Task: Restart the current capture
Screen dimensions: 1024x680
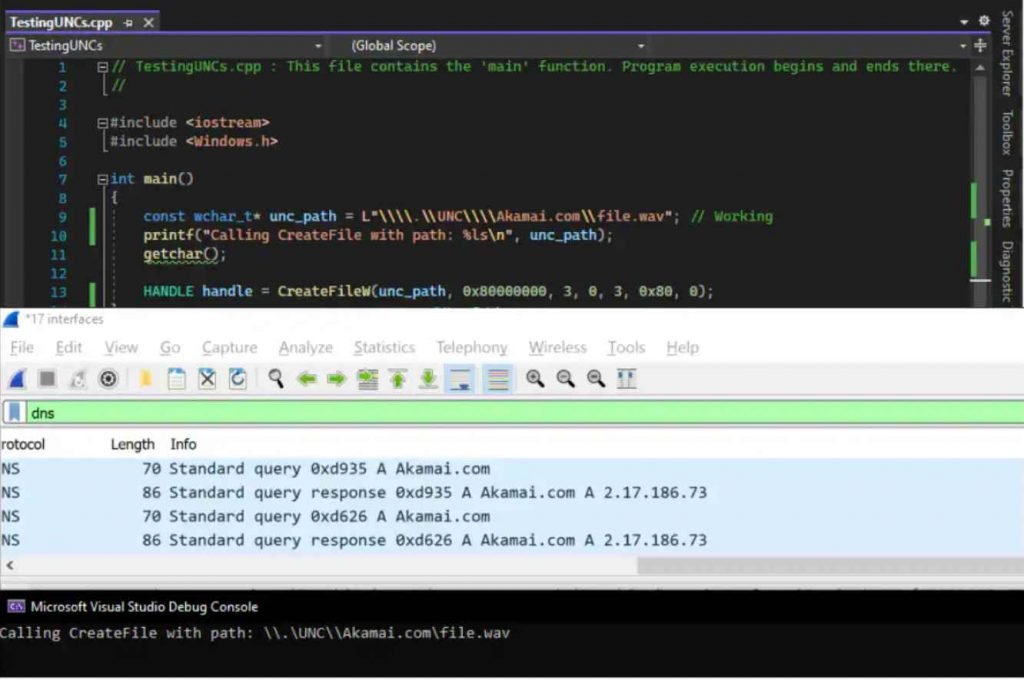Action: point(78,379)
